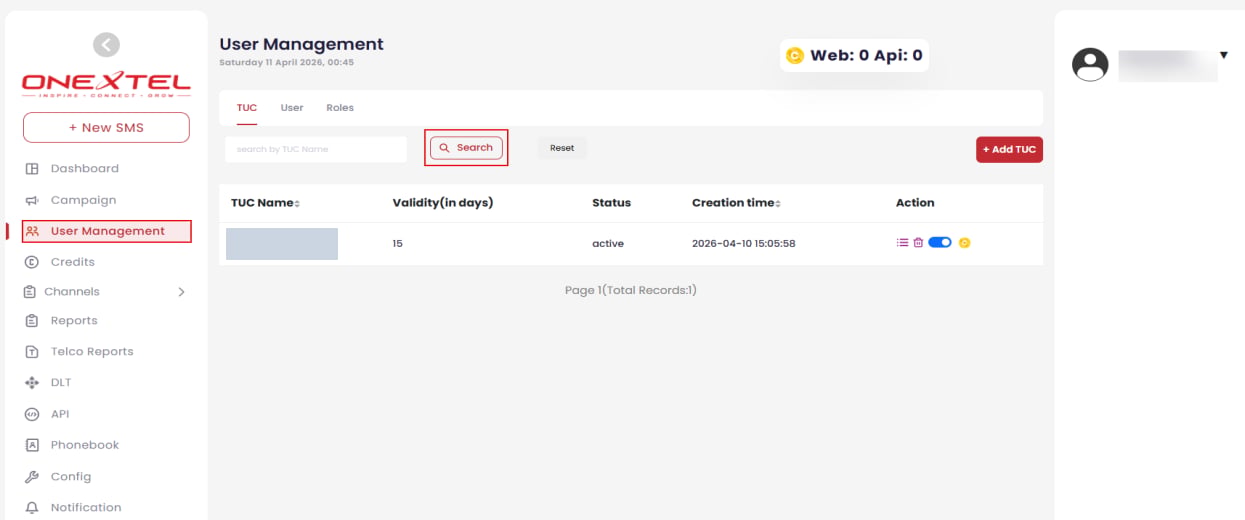Click the API code icon

point(32,414)
